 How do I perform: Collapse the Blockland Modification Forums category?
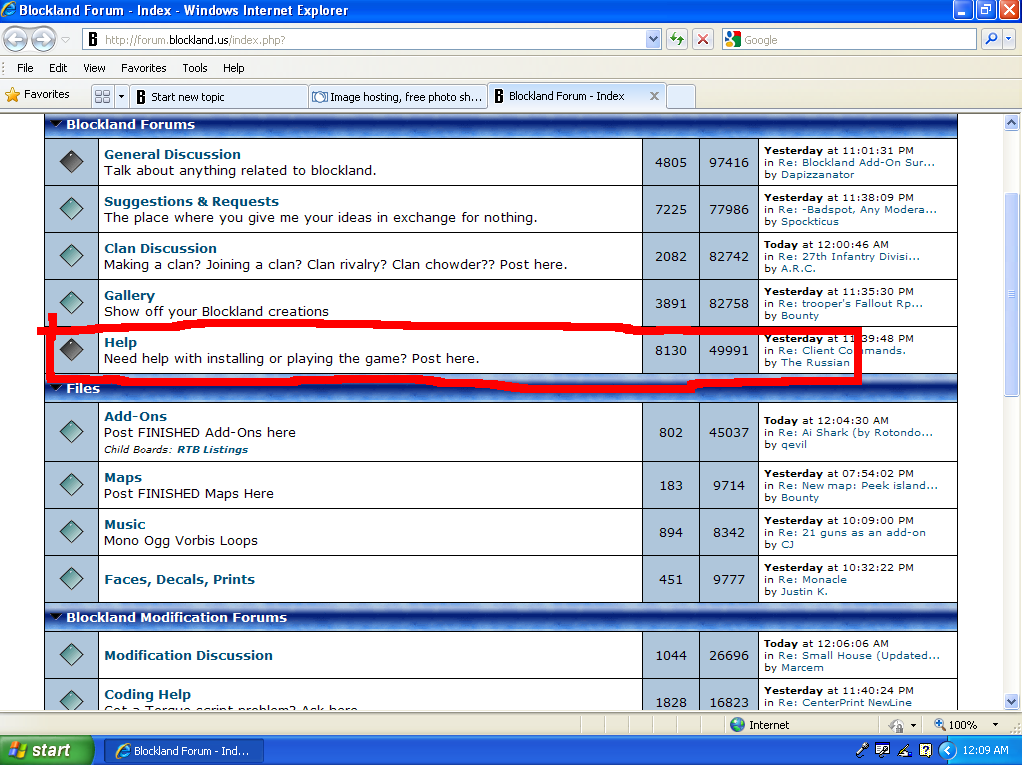pyautogui.click(x=57, y=616)
